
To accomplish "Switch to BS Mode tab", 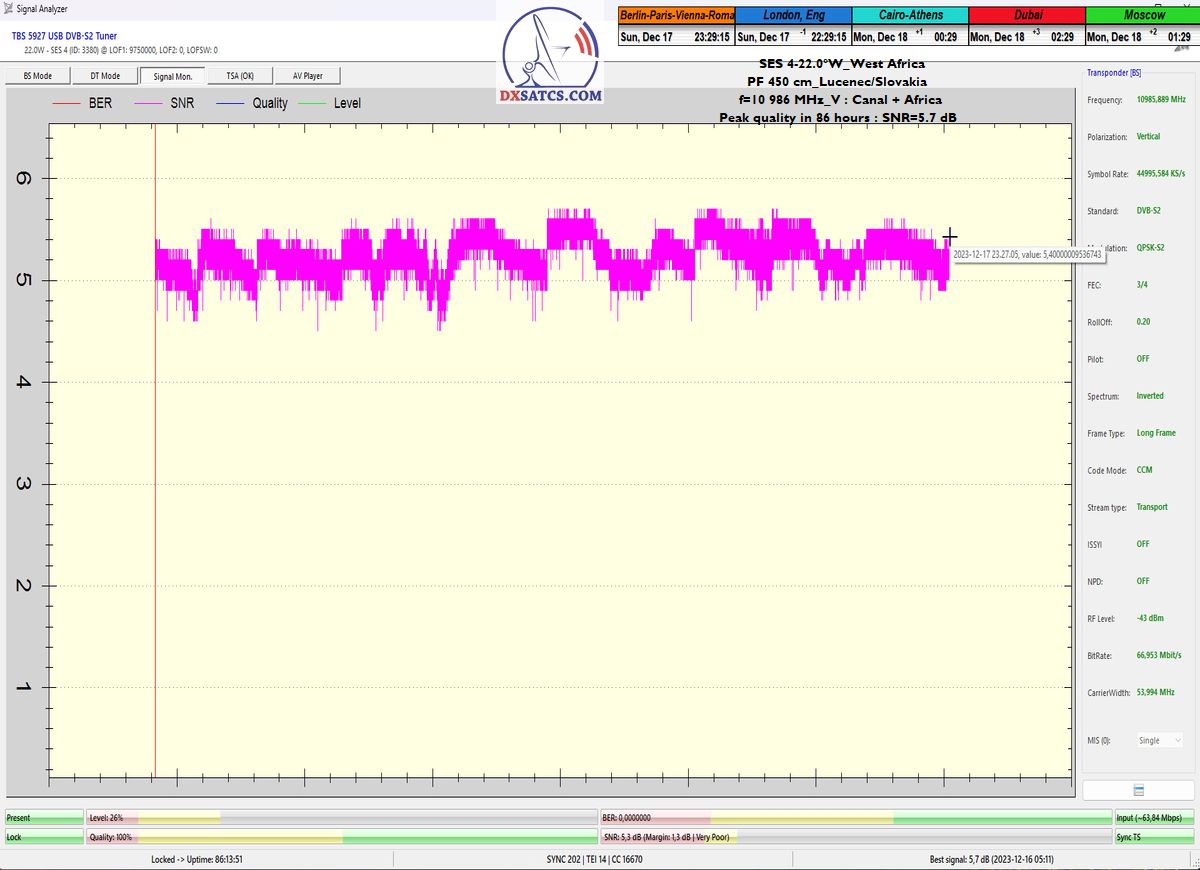I will point(37,76).
